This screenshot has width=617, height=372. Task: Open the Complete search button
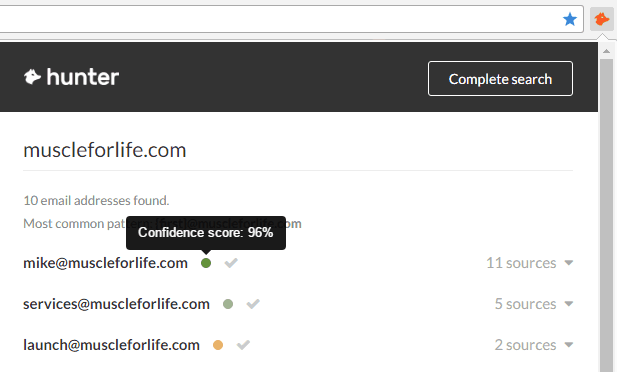point(500,78)
